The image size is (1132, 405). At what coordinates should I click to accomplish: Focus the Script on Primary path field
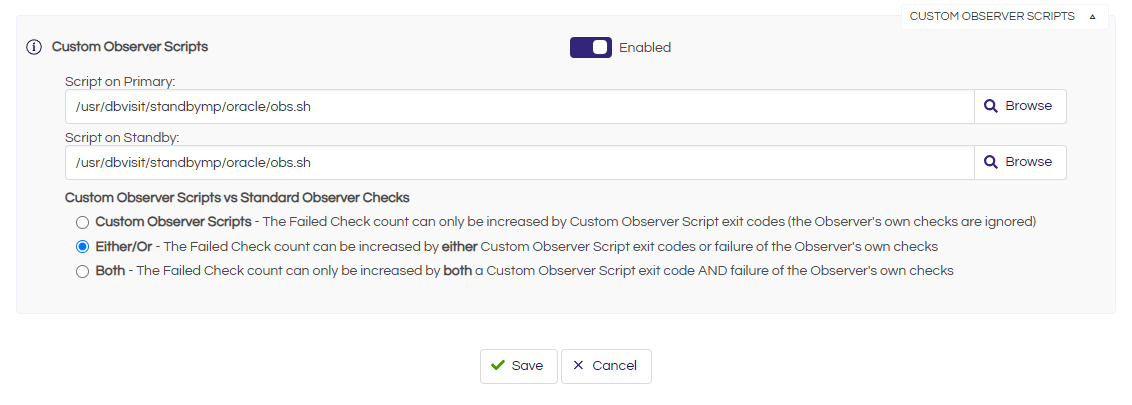pos(520,106)
